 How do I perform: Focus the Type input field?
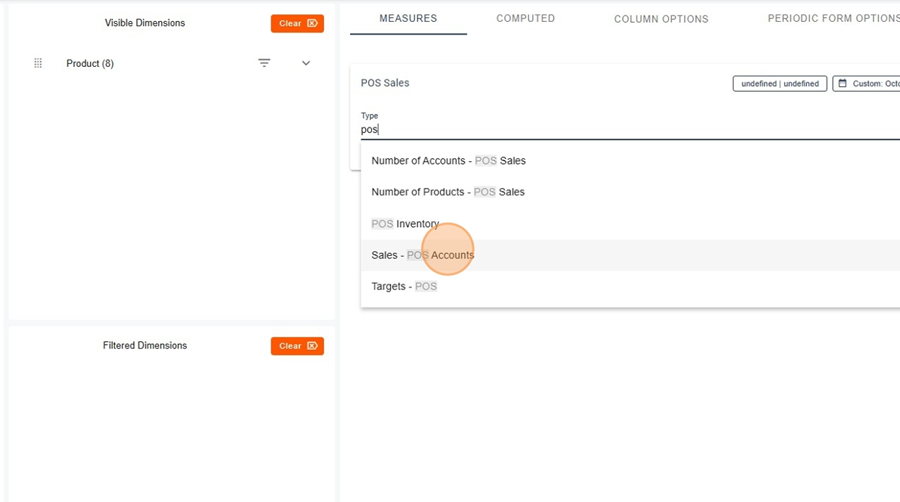pyautogui.click(x=630, y=130)
